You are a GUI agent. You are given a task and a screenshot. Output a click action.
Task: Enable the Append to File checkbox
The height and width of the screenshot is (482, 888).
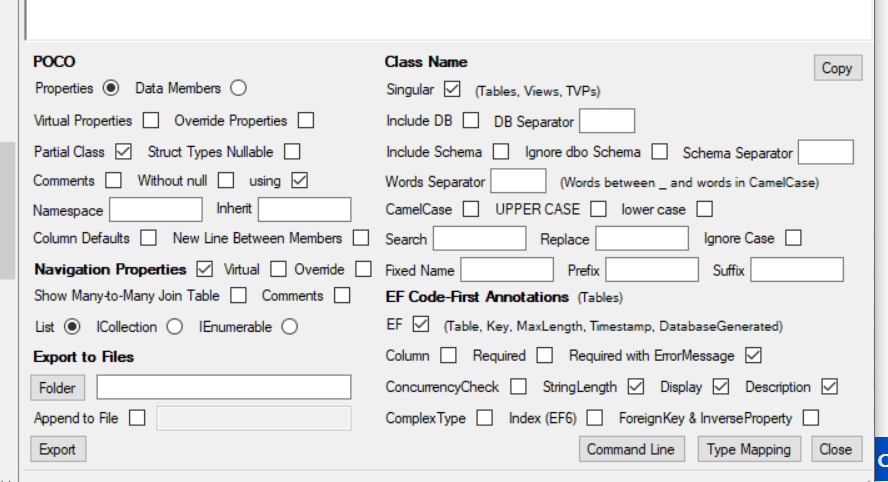click(x=137, y=418)
